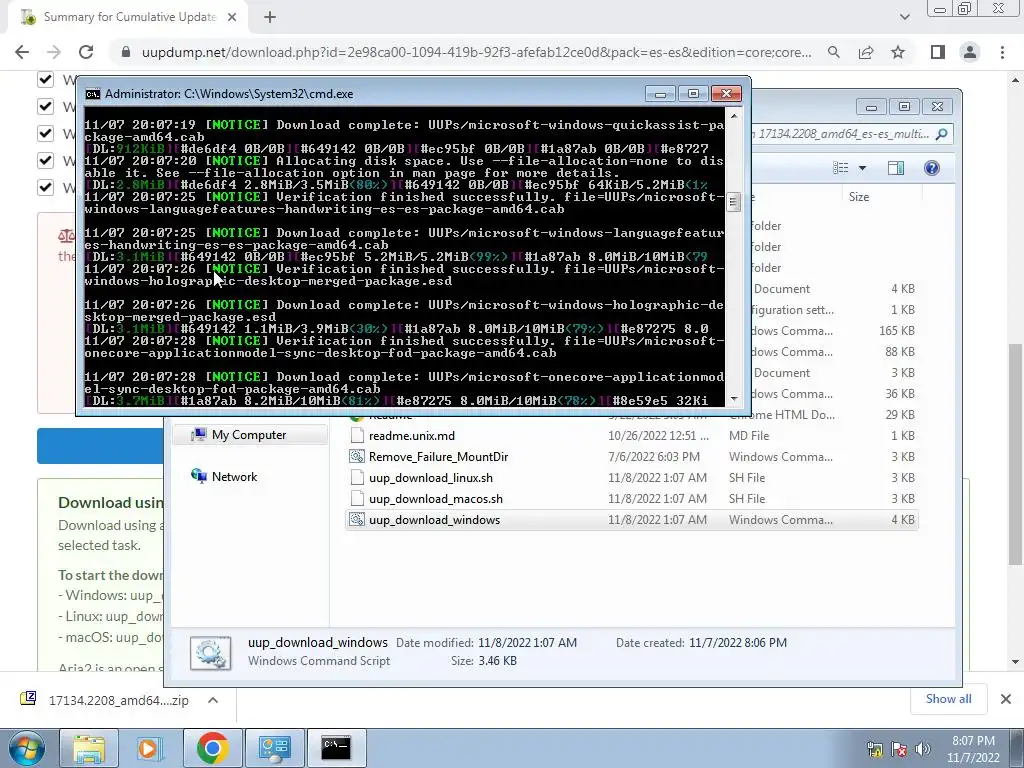The height and width of the screenshot is (768, 1024).
Task: Bookmark this page with star icon
Action: click(x=898, y=52)
